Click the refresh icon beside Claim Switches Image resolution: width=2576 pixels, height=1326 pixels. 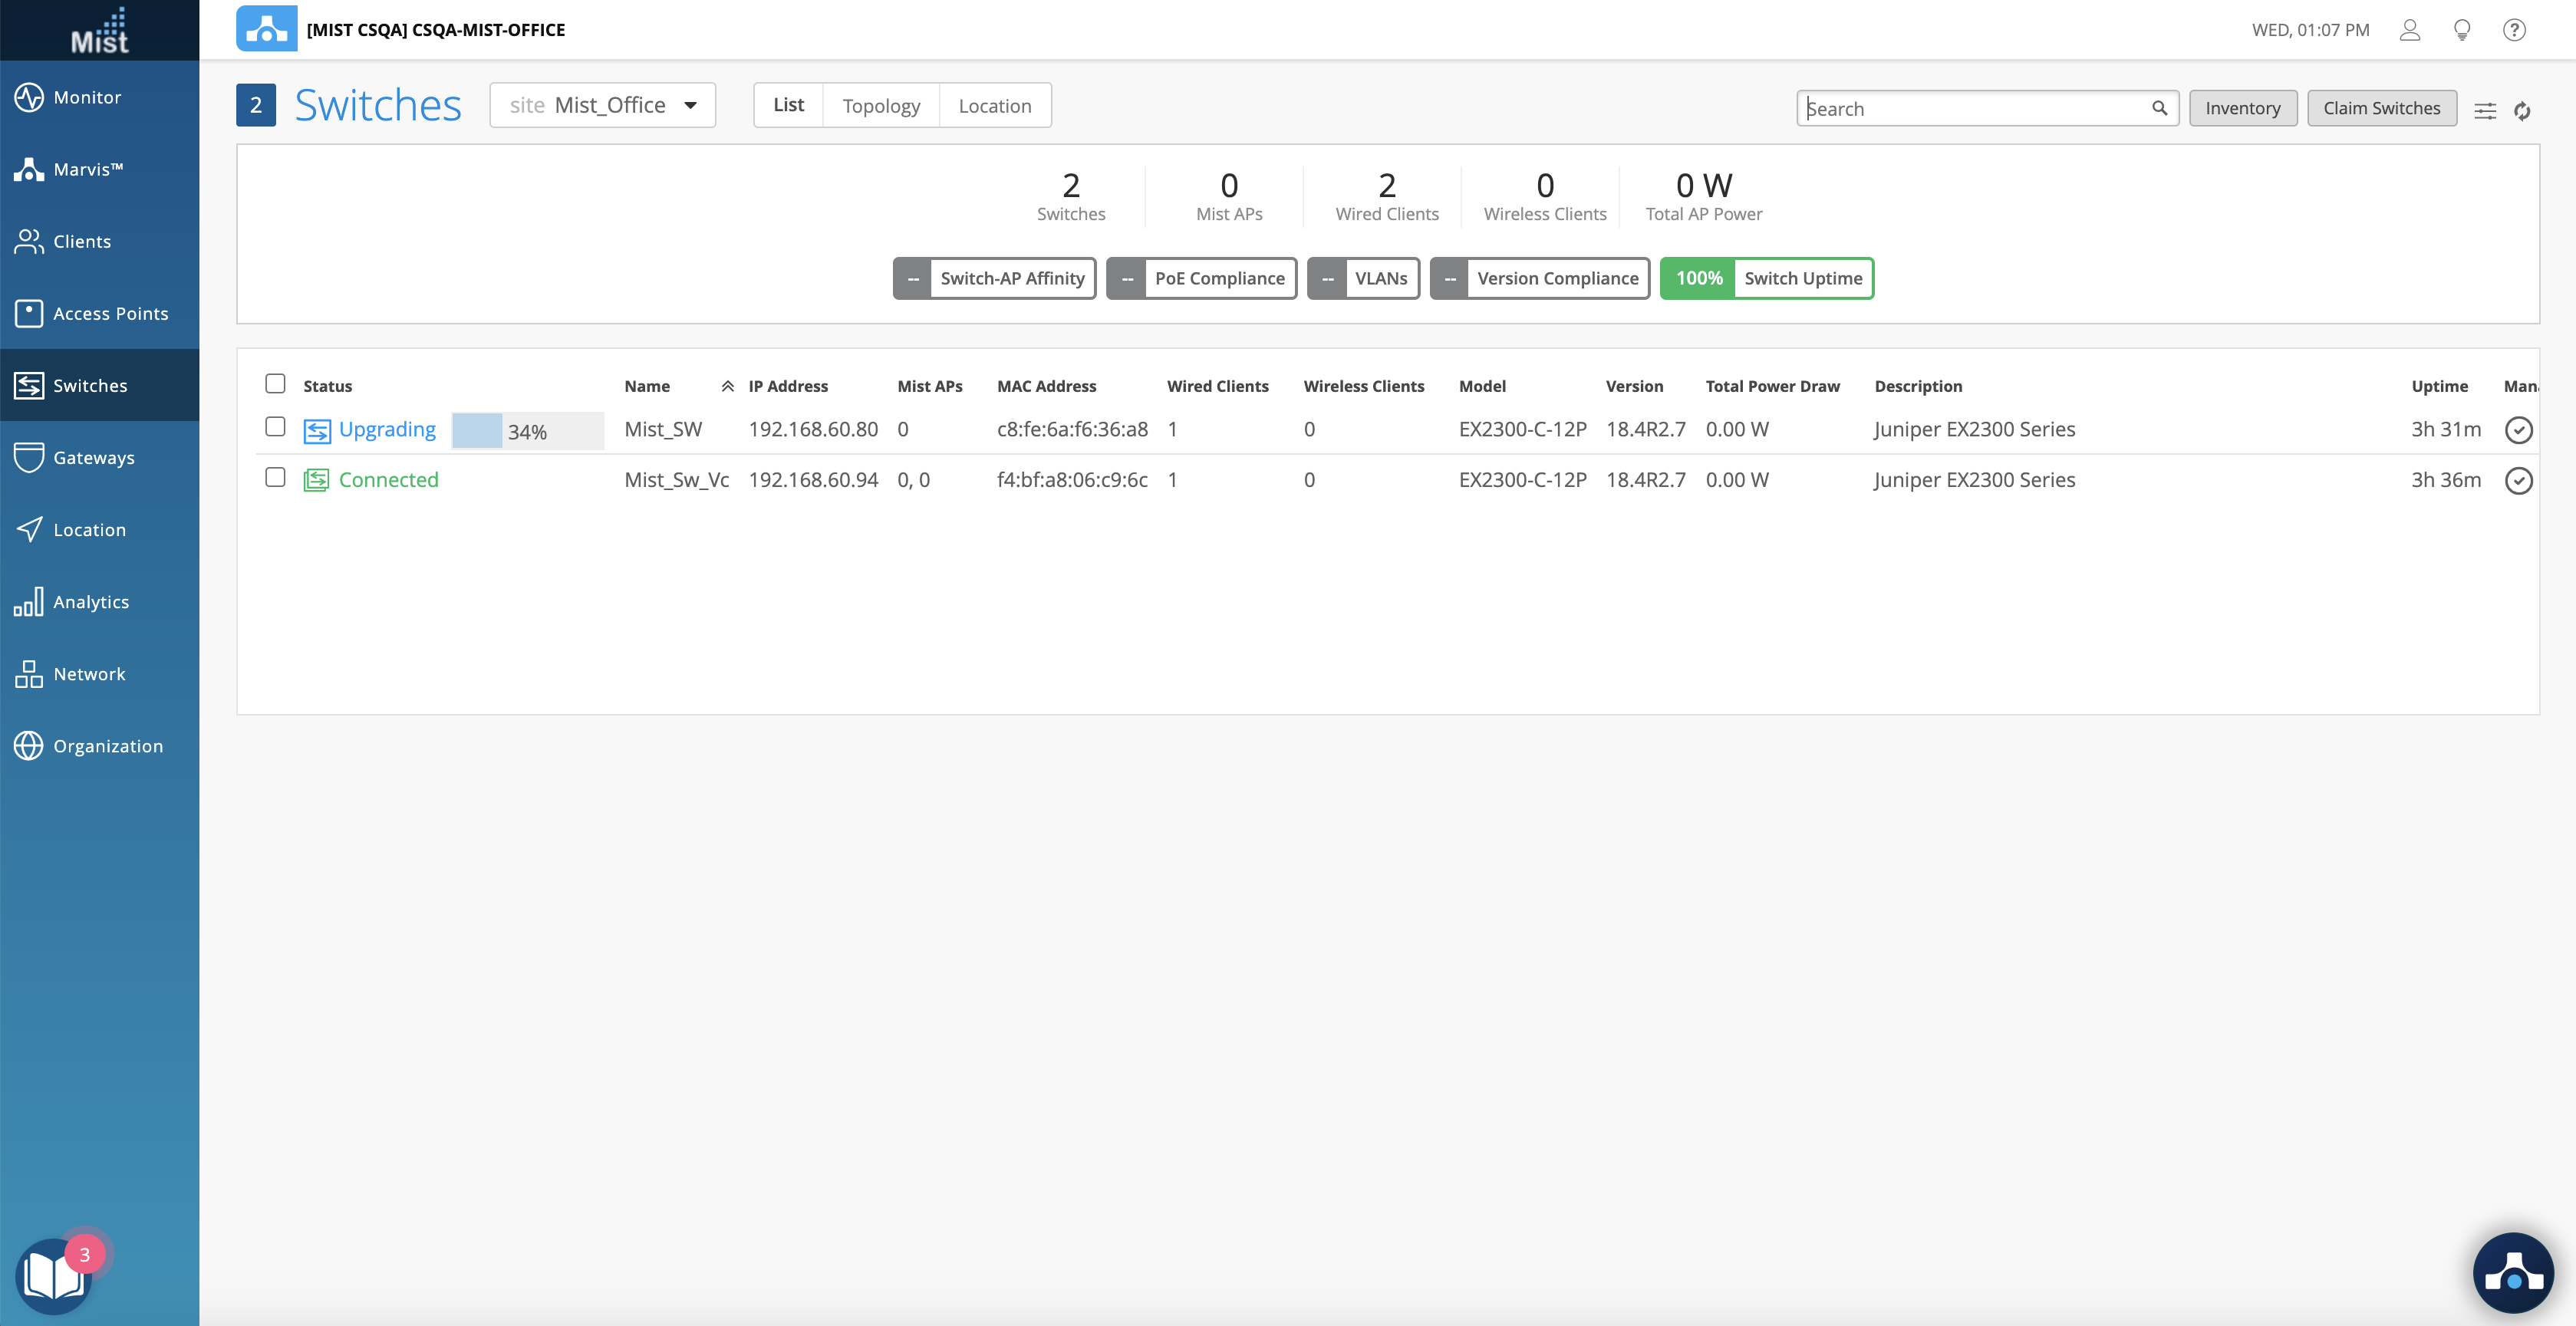click(x=2522, y=110)
